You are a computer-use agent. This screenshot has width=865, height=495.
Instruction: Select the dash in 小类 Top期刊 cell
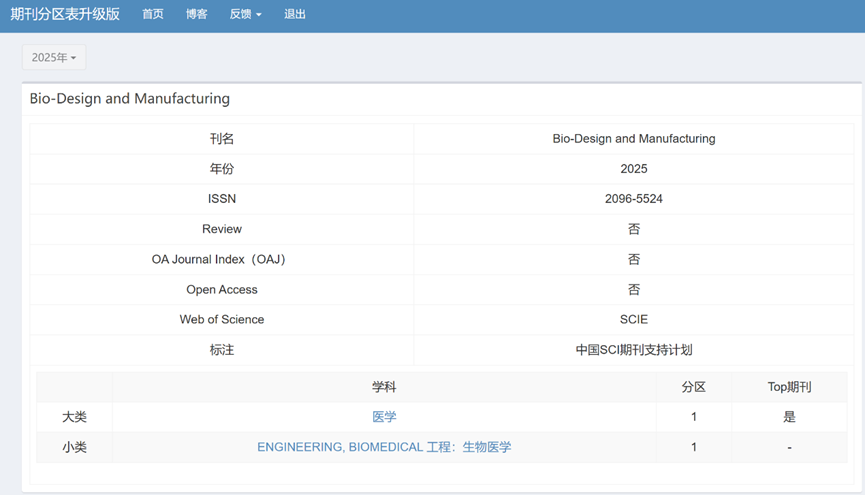point(789,448)
